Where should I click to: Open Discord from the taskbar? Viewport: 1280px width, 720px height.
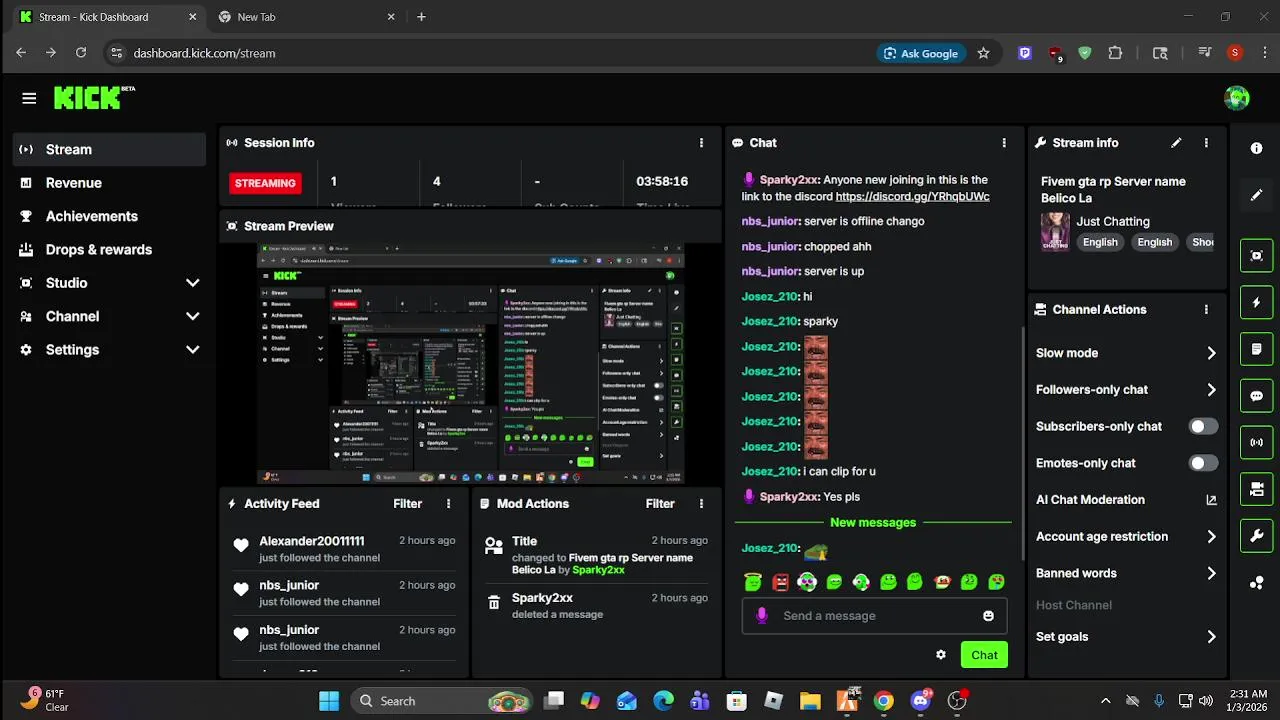(921, 701)
